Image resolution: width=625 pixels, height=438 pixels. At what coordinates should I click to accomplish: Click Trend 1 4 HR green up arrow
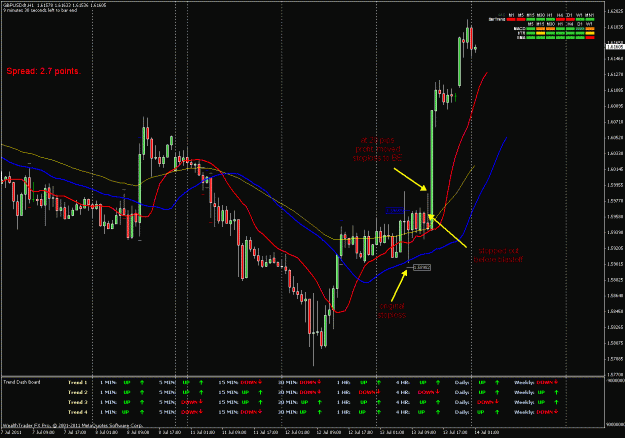click(438, 382)
